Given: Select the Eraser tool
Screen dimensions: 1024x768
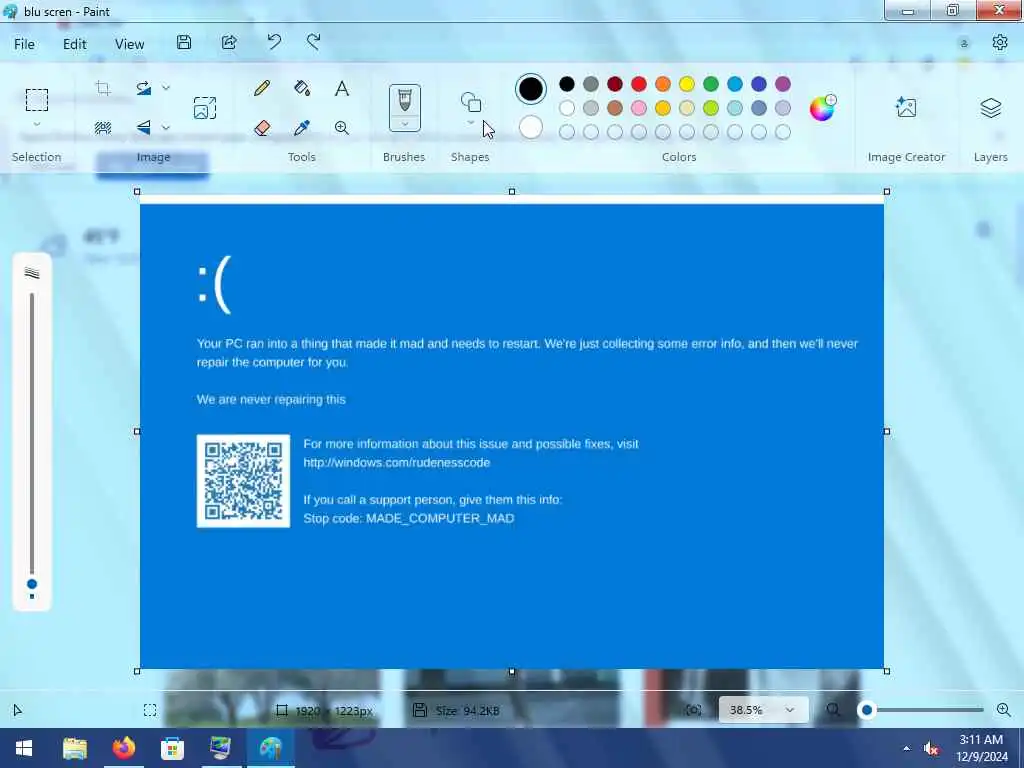Looking at the screenshot, I should [262, 127].
